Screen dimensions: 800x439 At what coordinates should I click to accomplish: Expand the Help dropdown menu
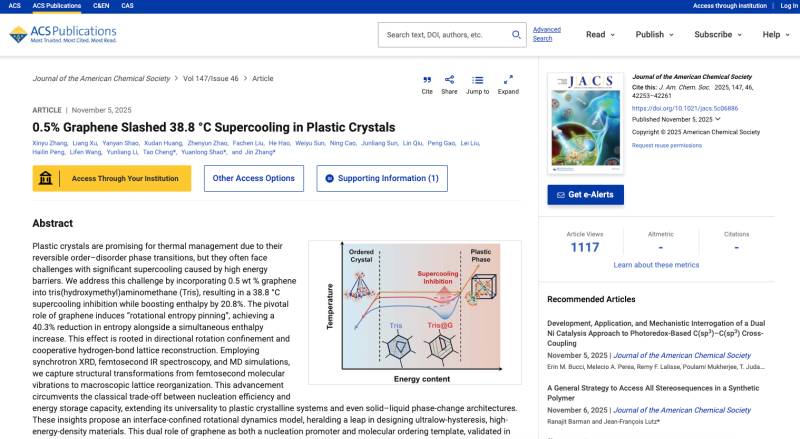point(776,34)
